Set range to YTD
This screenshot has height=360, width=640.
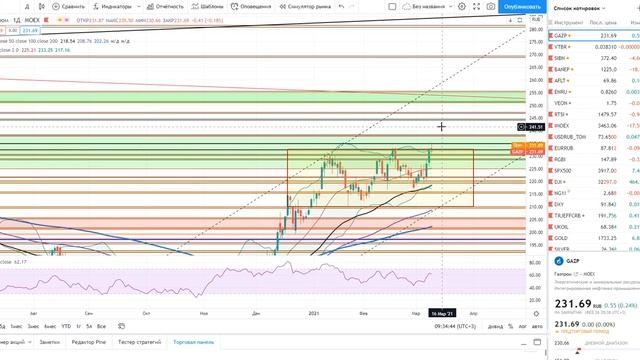click(x=66, y=326)
